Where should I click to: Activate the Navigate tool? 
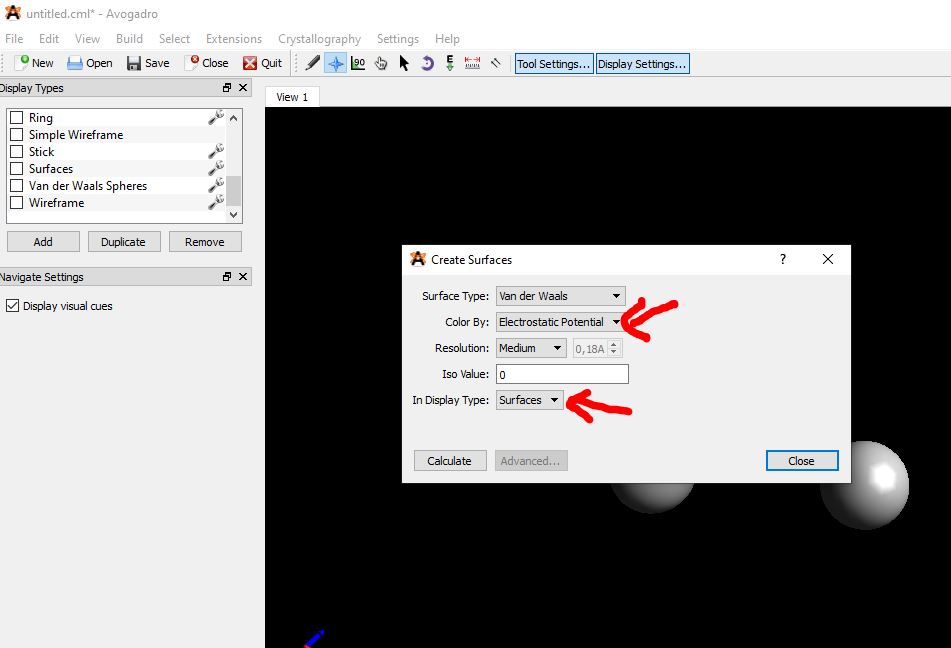[336, 63]
